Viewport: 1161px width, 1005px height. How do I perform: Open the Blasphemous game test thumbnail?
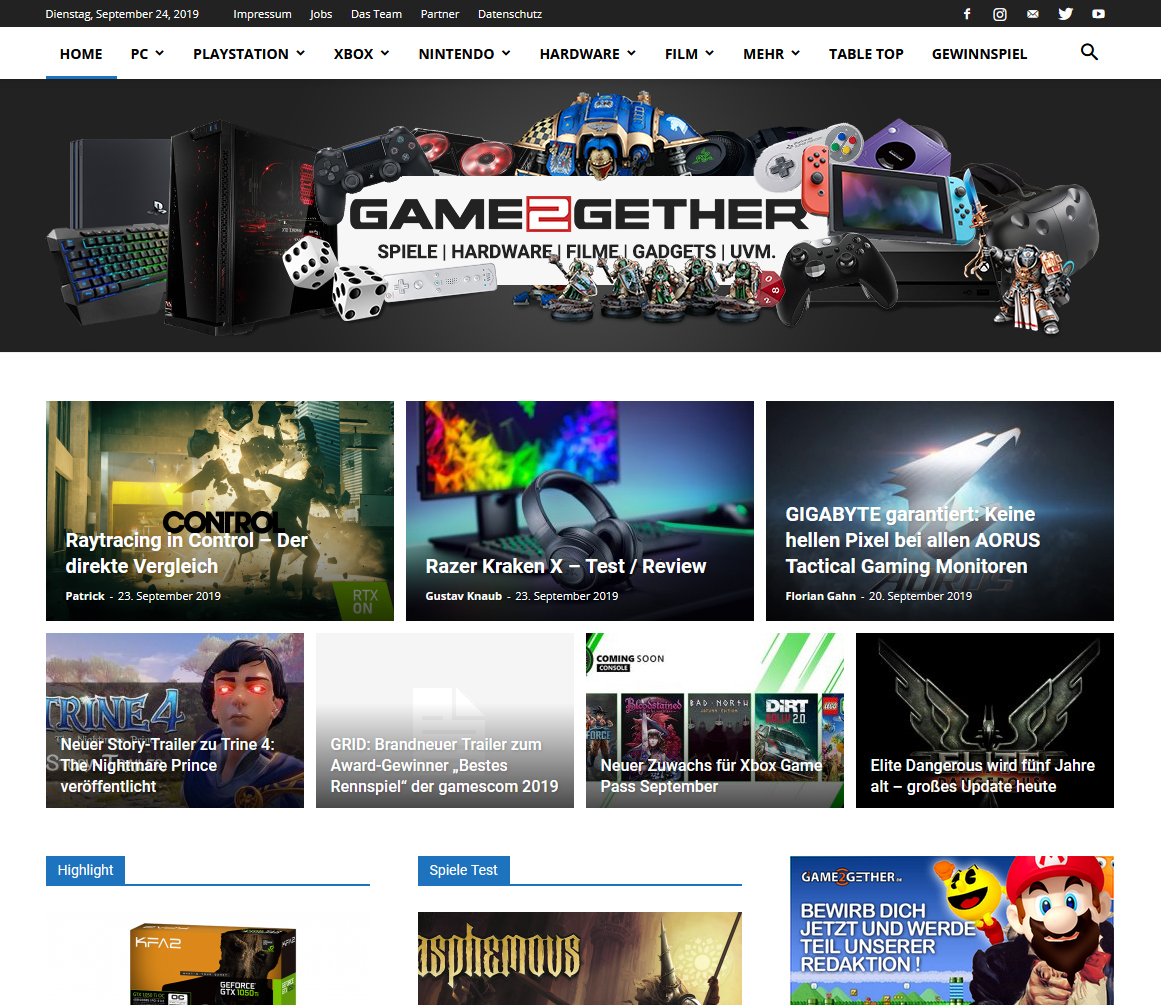coord(580,959)
